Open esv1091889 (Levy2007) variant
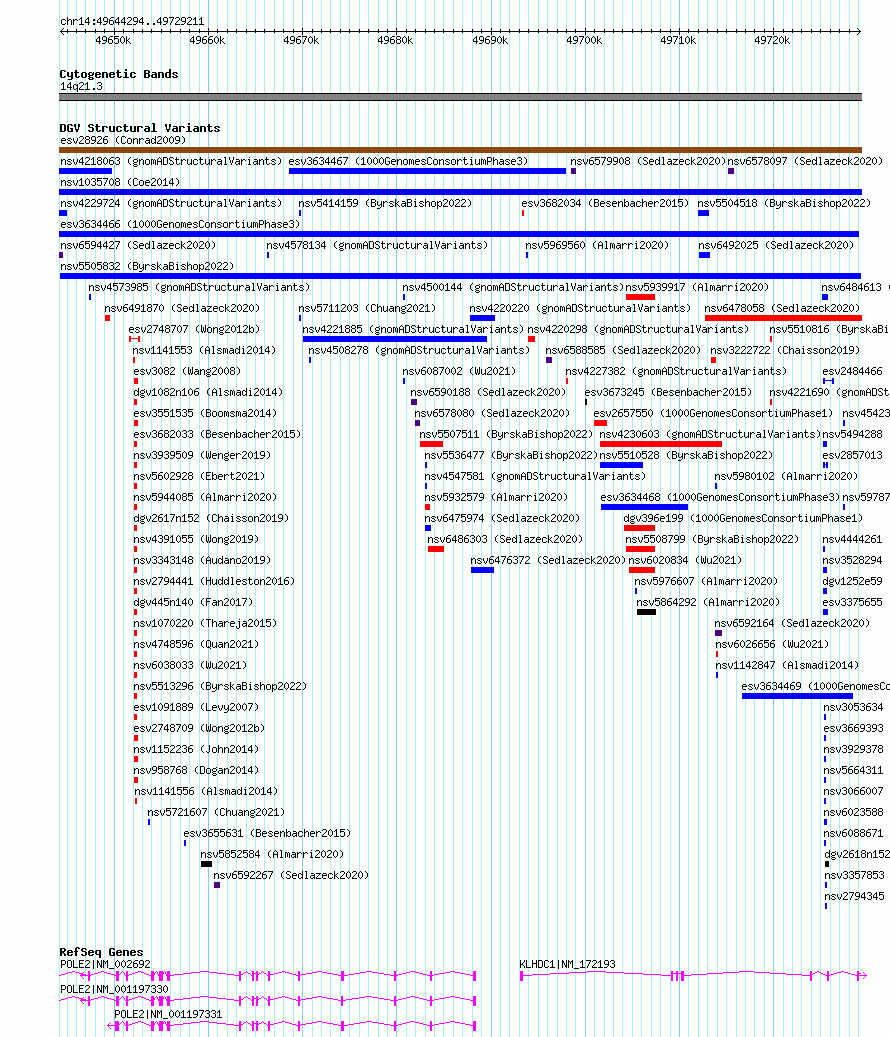This screenshot has height=1037, width=890. click(x=196, y=708)
